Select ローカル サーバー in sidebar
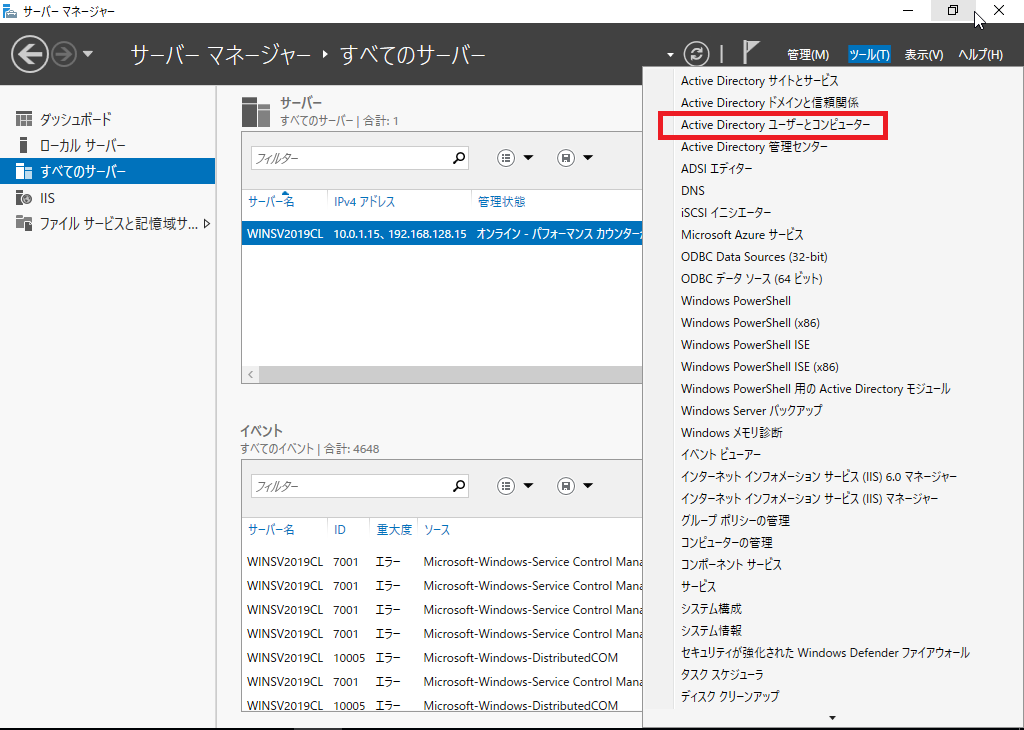Image resolution: width=1024 pixels, height=730 pixels. point(108,145)
